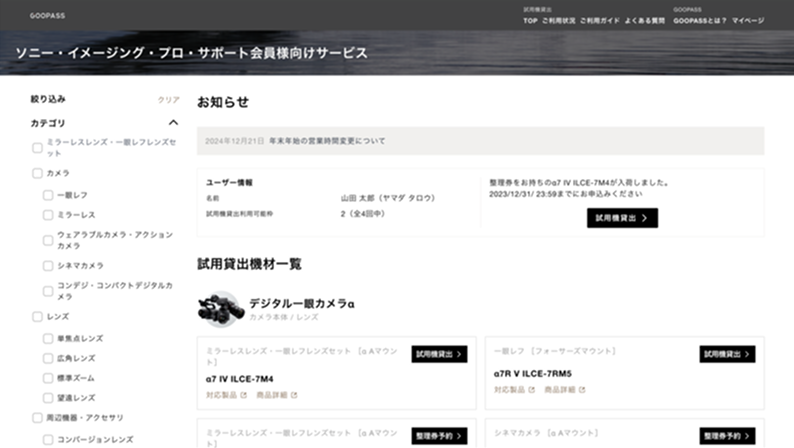Select the α7R V ILCE-7RM5 product title
Image resolution: width=794 pixels, height=448 pixels.
pyautogui.click(x=533, y=374)
